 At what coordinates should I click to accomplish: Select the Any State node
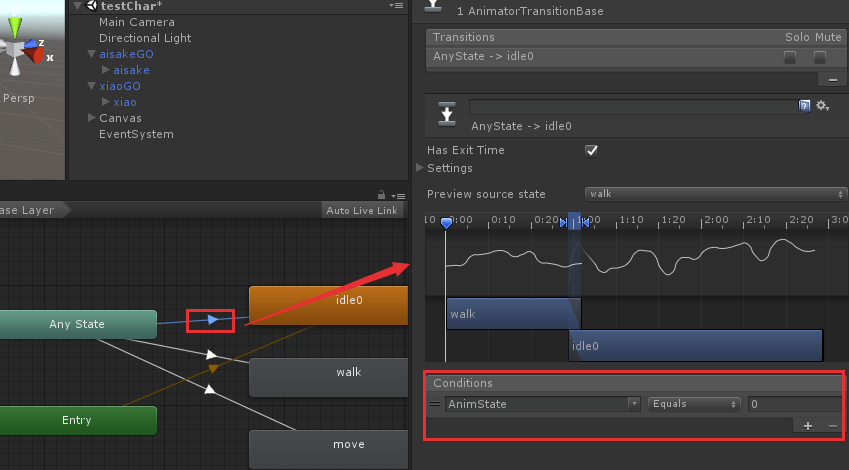78,324
